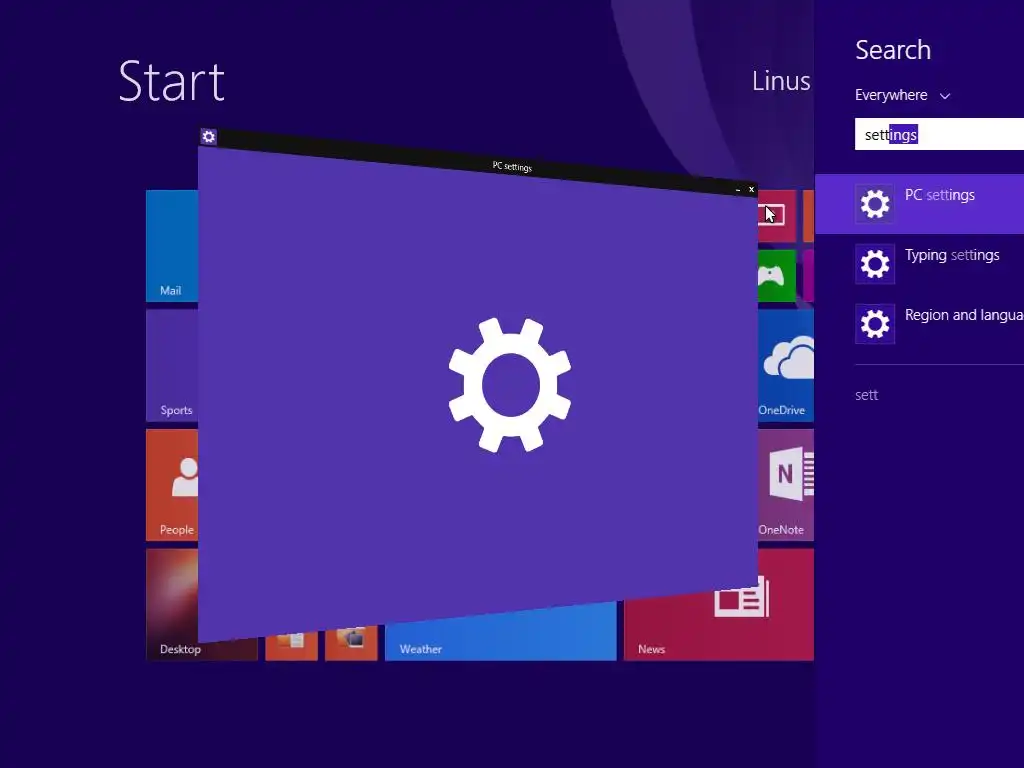This screenshot has width=1024, height=768.
Task: Click the Region and language gear icon
Action: [x=875, y=324]
